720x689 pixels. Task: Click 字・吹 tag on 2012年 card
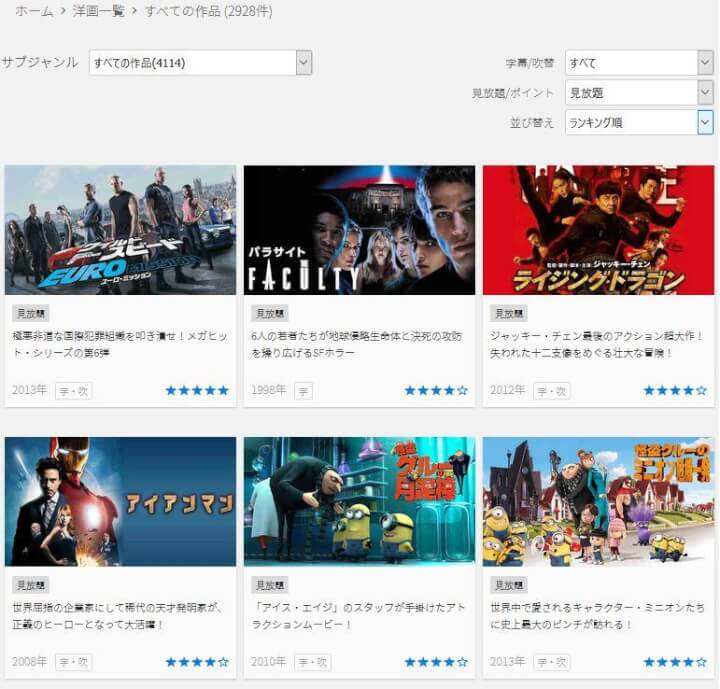tap(552, 391)
